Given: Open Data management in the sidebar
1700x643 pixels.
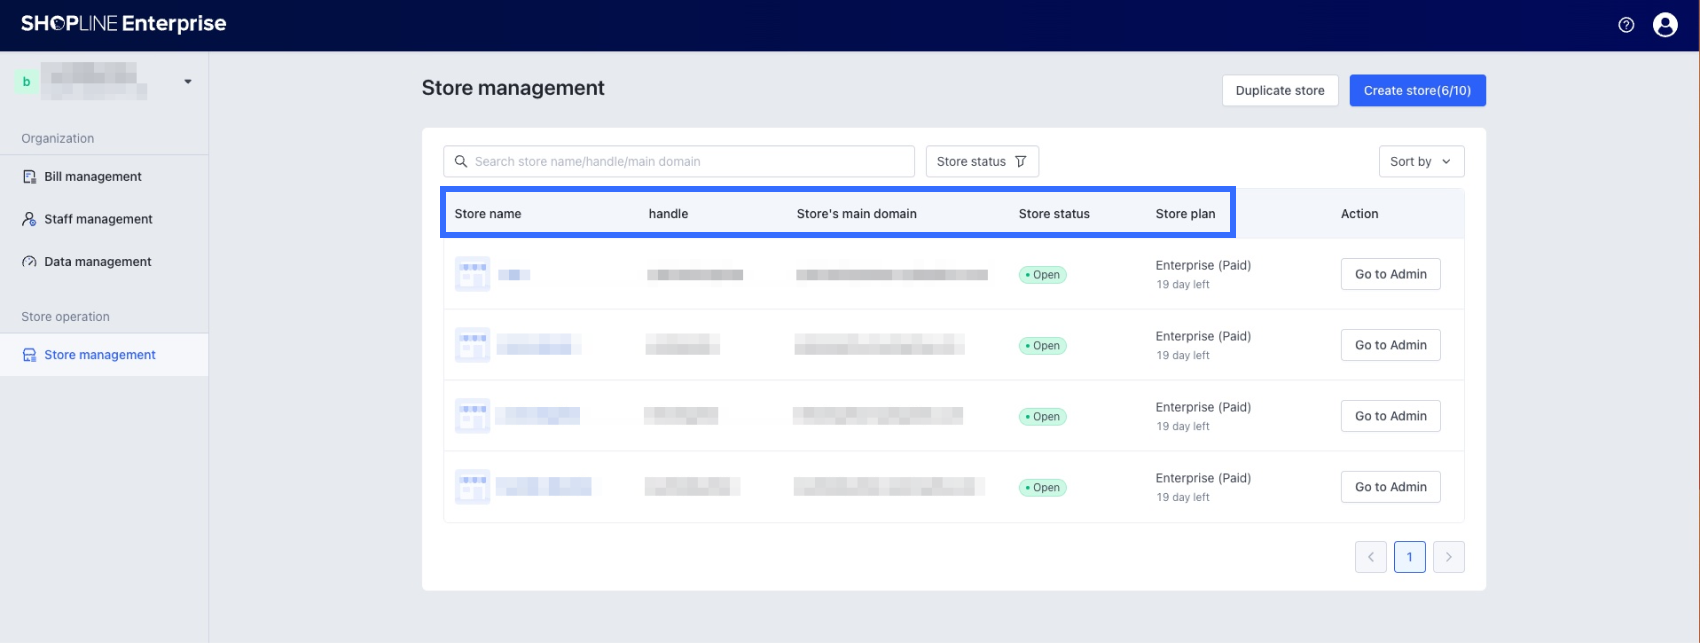Looking at the screenshot, I should (104, 262).
